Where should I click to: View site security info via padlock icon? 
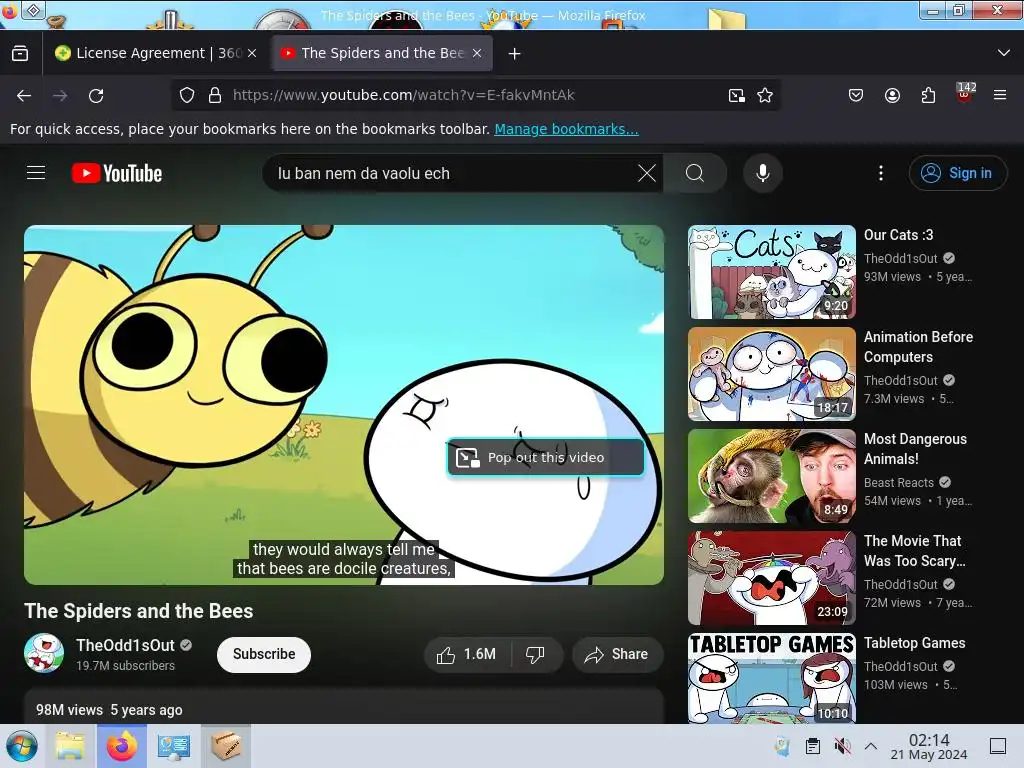pos(215,95)
